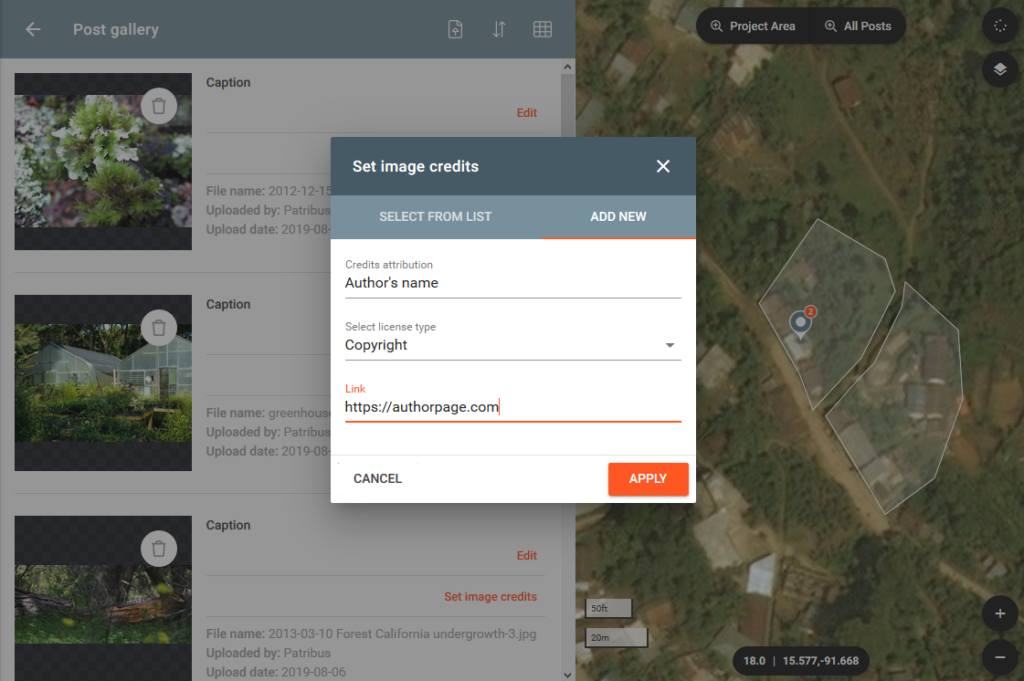Viewport: 1024px width, 681px height.
Task: Go back from Post gallery
Action: 33,29
